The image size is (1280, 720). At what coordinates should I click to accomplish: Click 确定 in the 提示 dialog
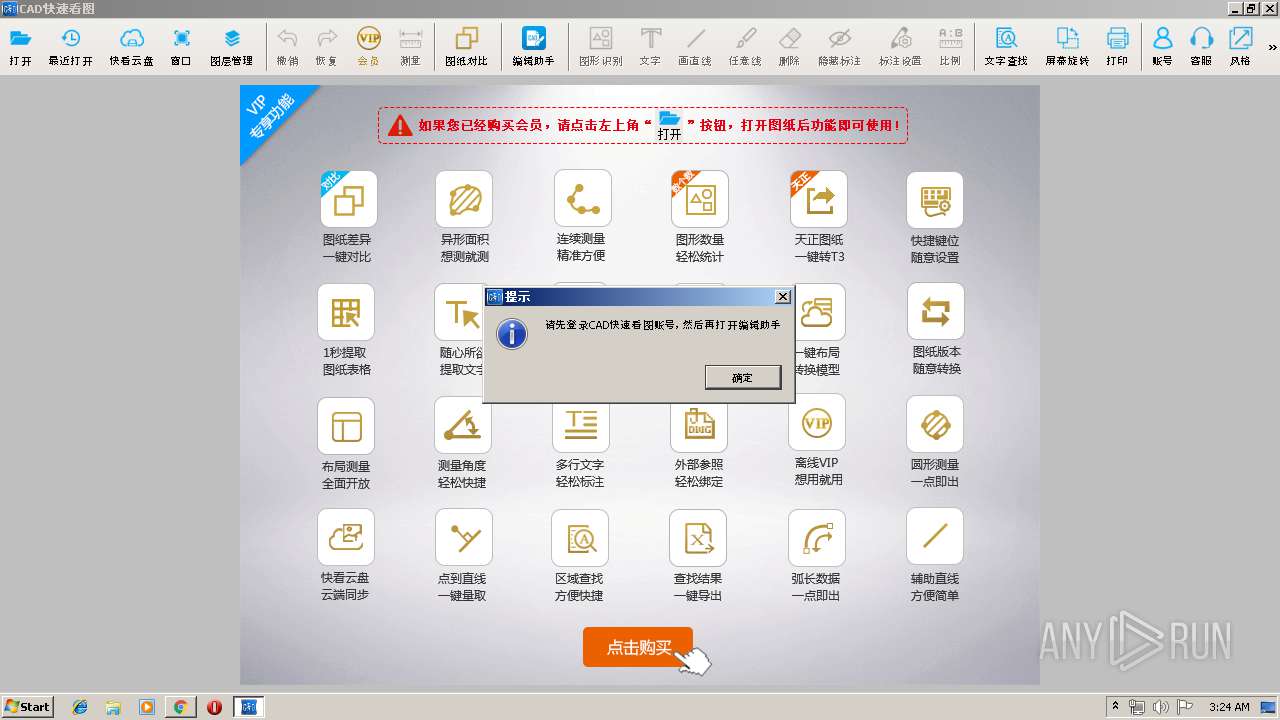click(742, 377)
